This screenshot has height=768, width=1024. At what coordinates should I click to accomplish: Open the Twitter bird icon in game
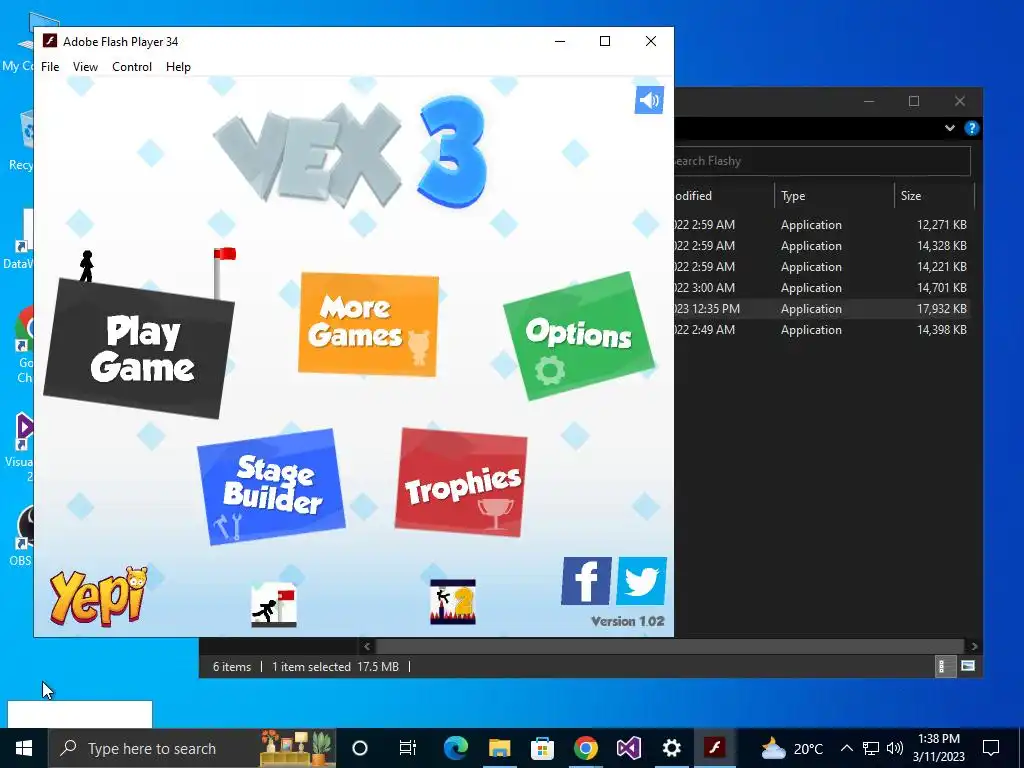click(641, 581)
